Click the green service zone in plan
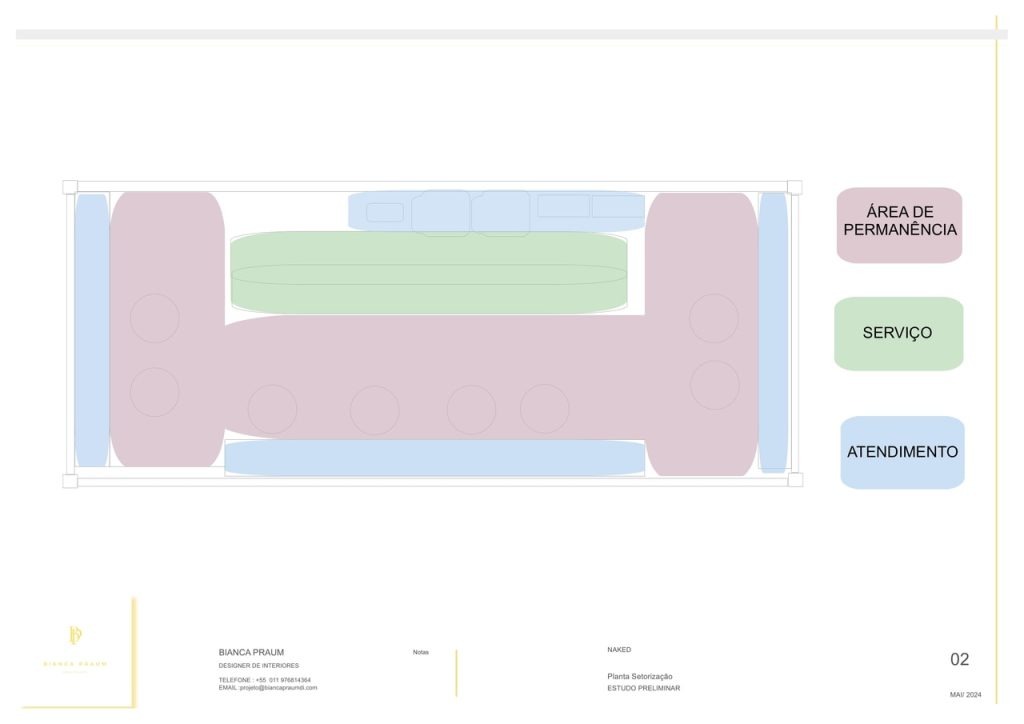 click(x=428, y=273)
